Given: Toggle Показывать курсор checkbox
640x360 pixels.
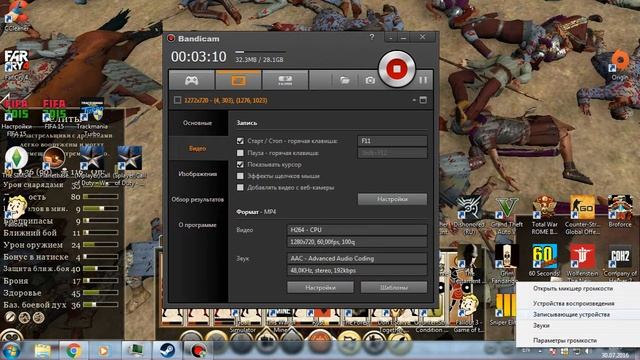Looking at the screenshot, I should [x=240, y=164].
